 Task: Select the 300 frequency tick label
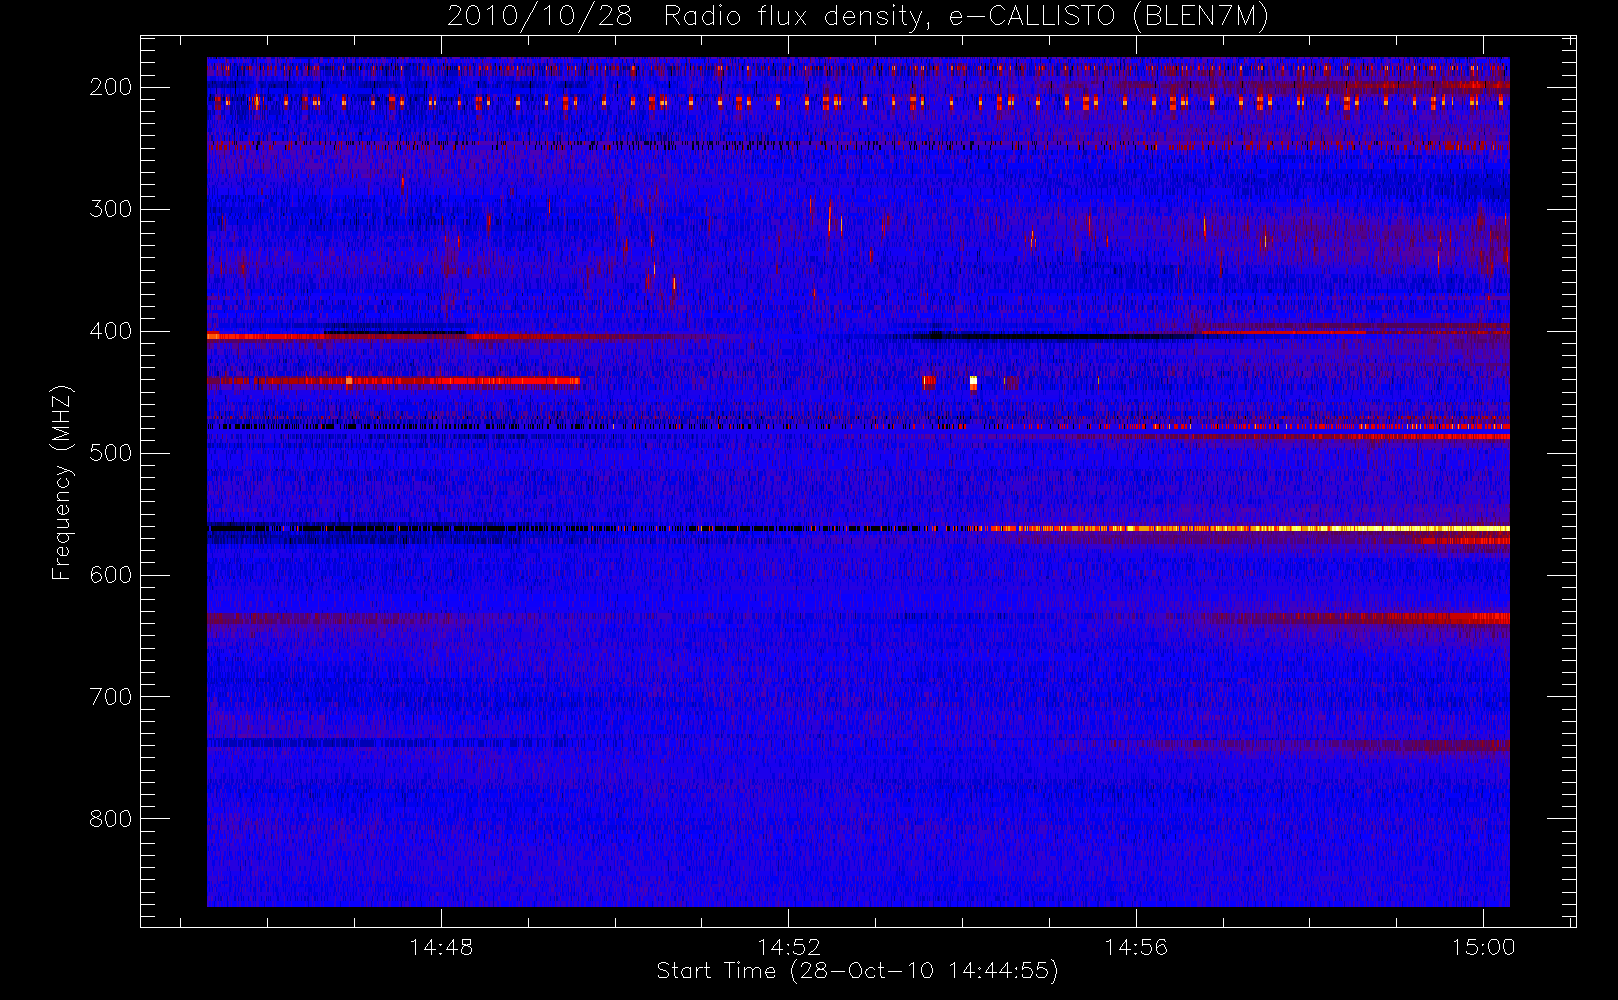[111, 209]
